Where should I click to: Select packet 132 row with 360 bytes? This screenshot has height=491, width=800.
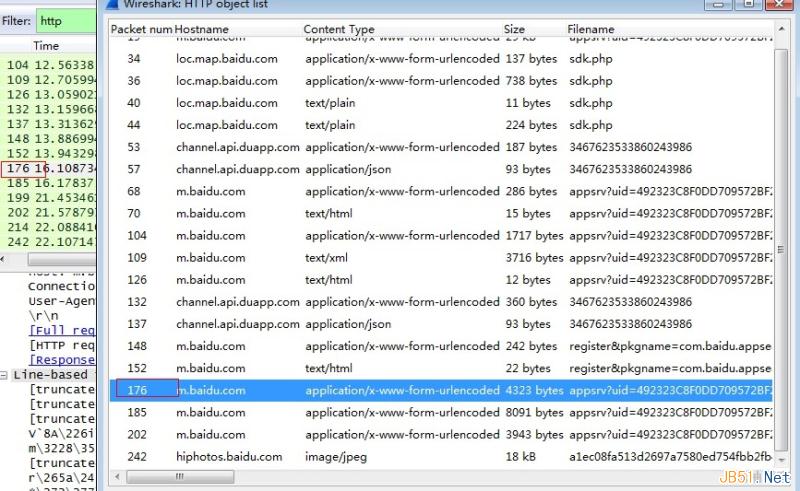(441, 302)
